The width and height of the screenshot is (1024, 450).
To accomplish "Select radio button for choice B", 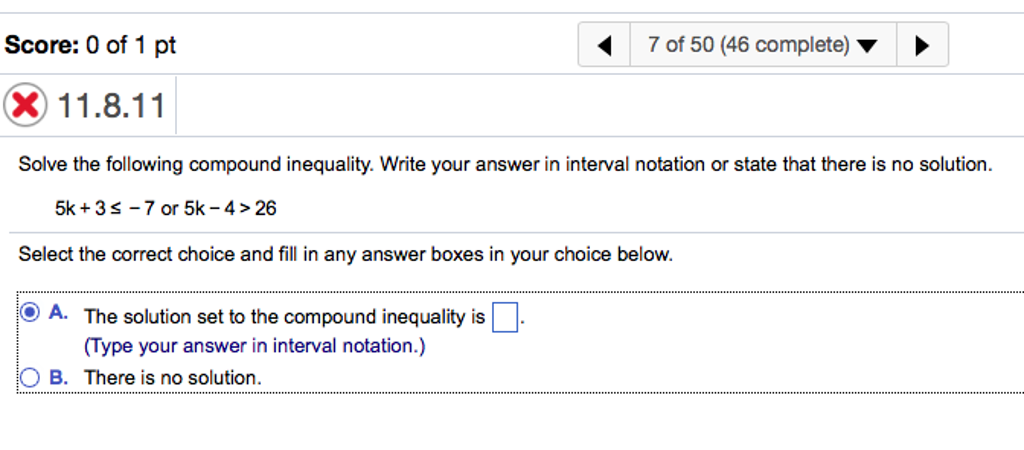I will tap(30, 378).
